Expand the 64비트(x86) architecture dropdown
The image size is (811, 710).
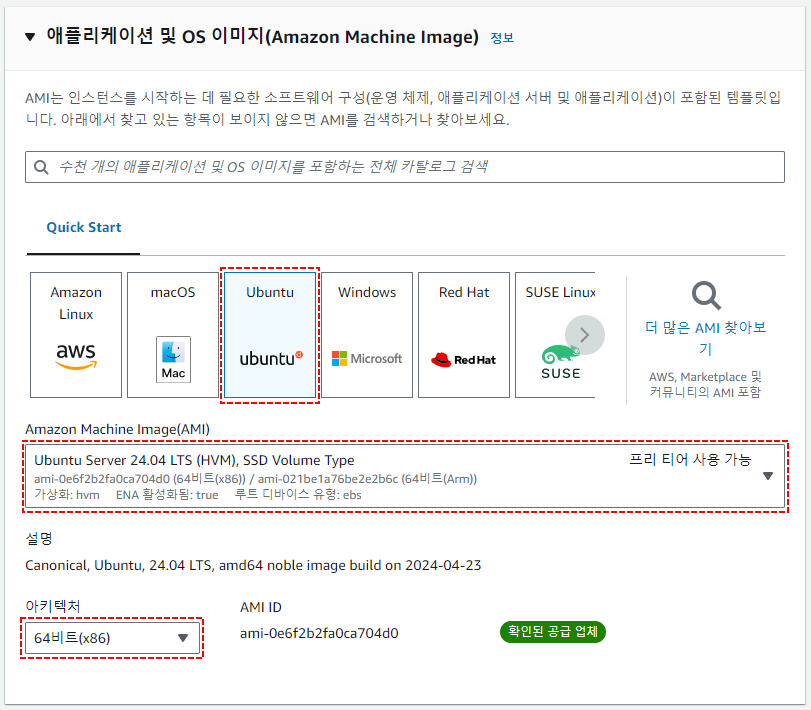point(112,638)
